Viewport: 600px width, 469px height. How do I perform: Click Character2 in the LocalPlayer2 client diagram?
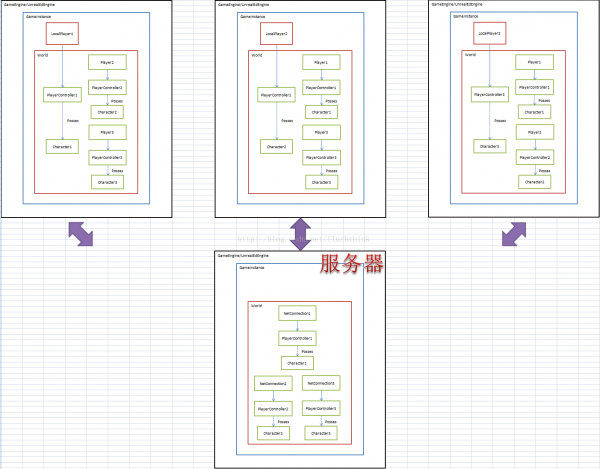tap(276, 147)
